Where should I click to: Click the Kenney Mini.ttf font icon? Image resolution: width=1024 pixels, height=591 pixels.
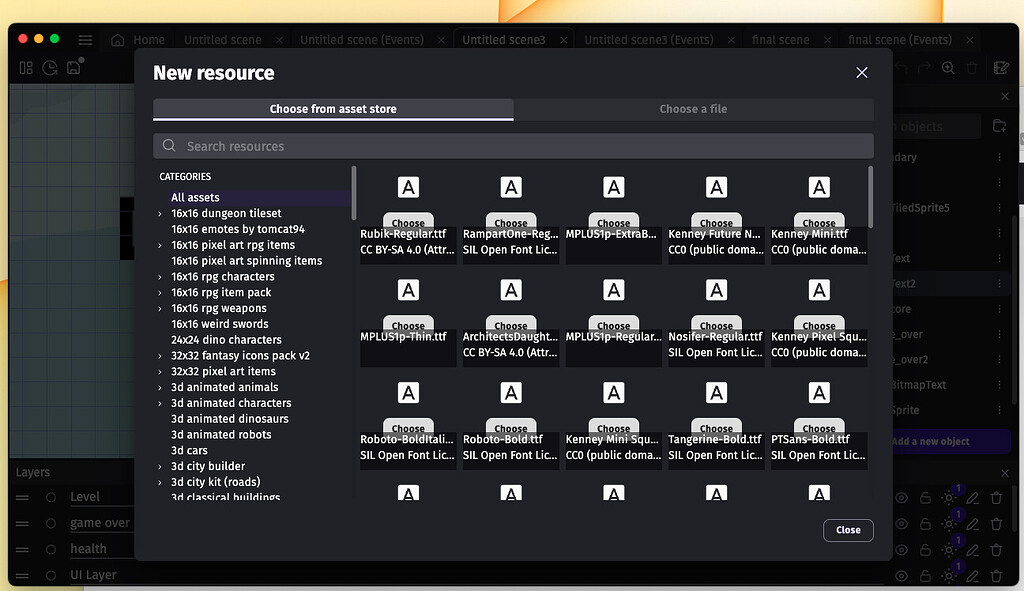(x=819, y=187)
